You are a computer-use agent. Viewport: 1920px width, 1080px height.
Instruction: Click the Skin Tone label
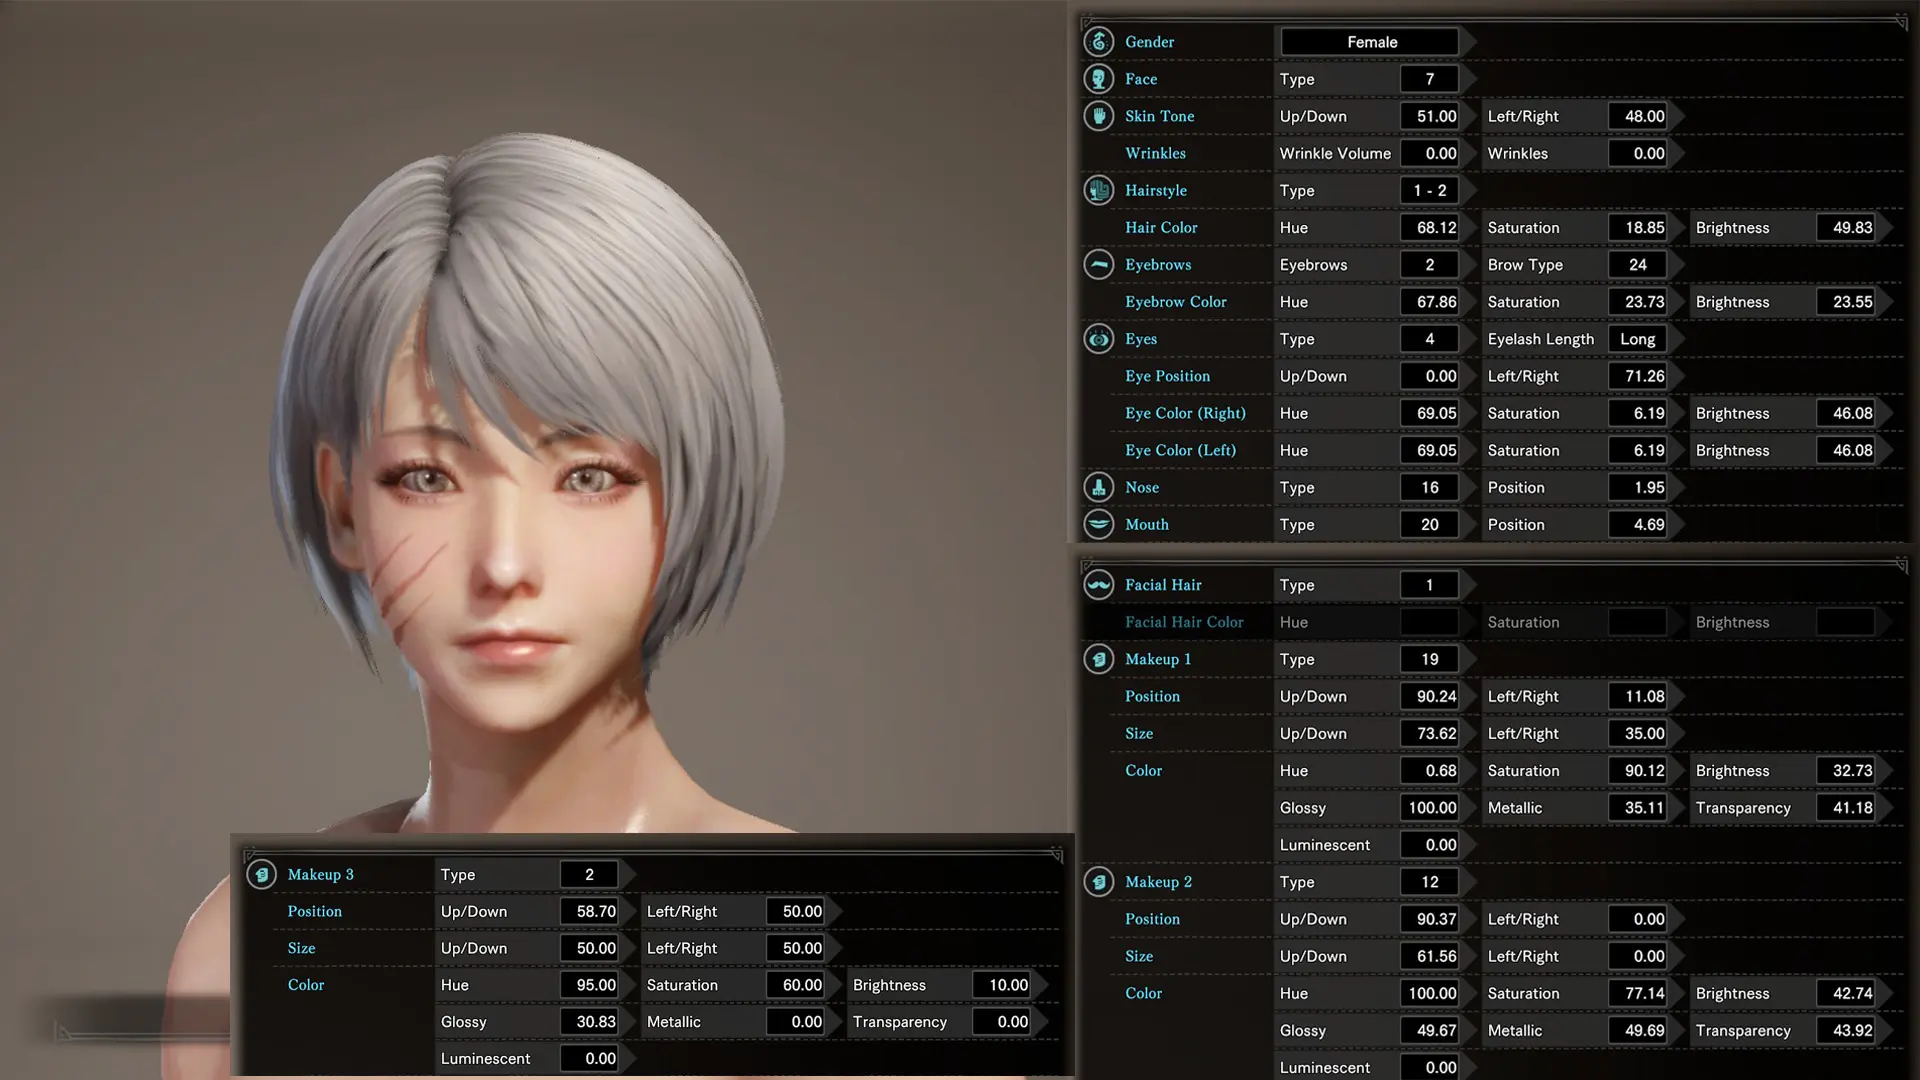1159,116
